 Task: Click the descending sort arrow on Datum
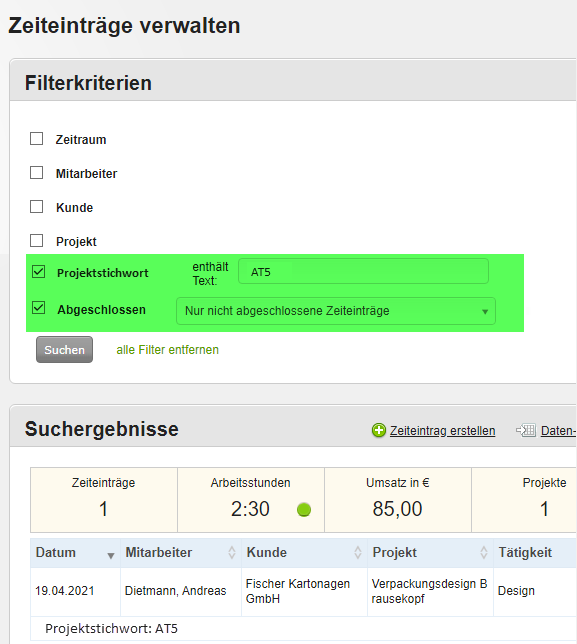[x=110, y=556]
